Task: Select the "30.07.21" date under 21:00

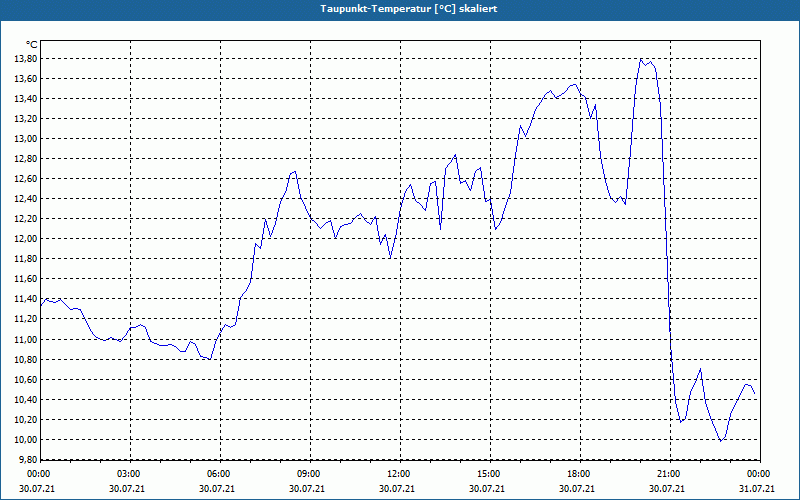Action: pos(667,489)
